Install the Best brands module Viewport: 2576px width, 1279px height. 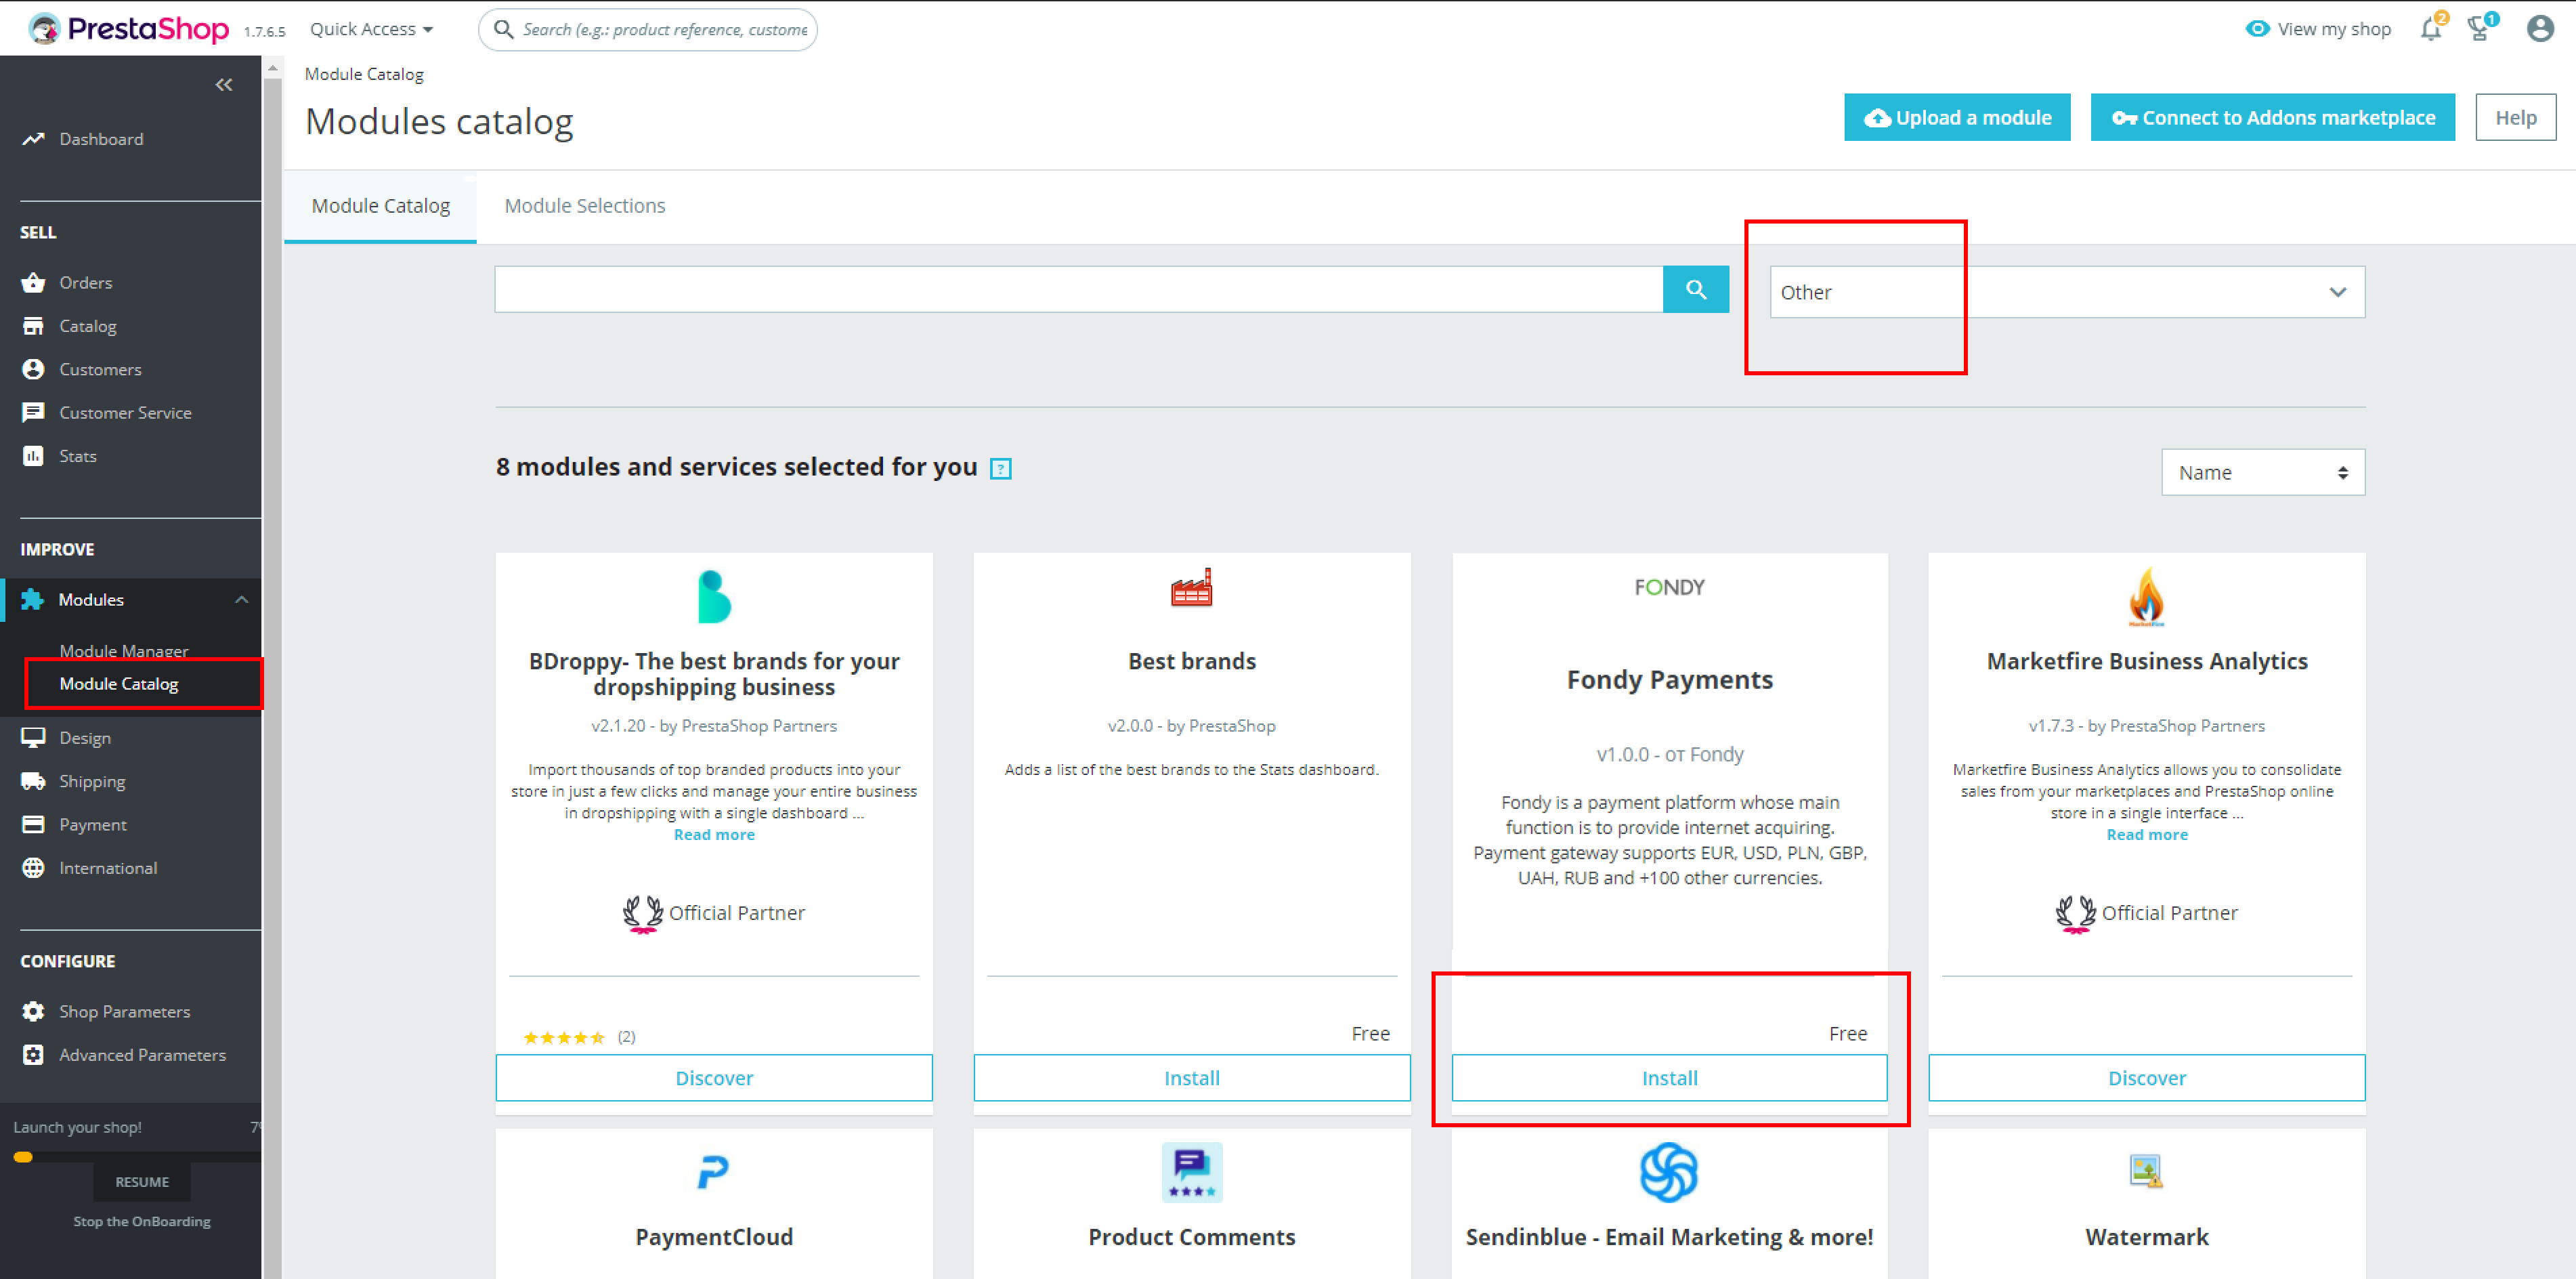click(x=1192, y=1078)
